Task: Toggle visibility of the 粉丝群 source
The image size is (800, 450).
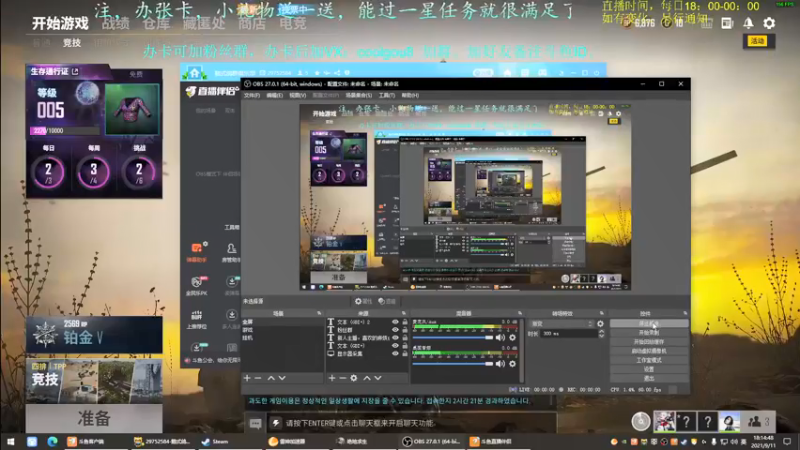Action: point(395,330)
